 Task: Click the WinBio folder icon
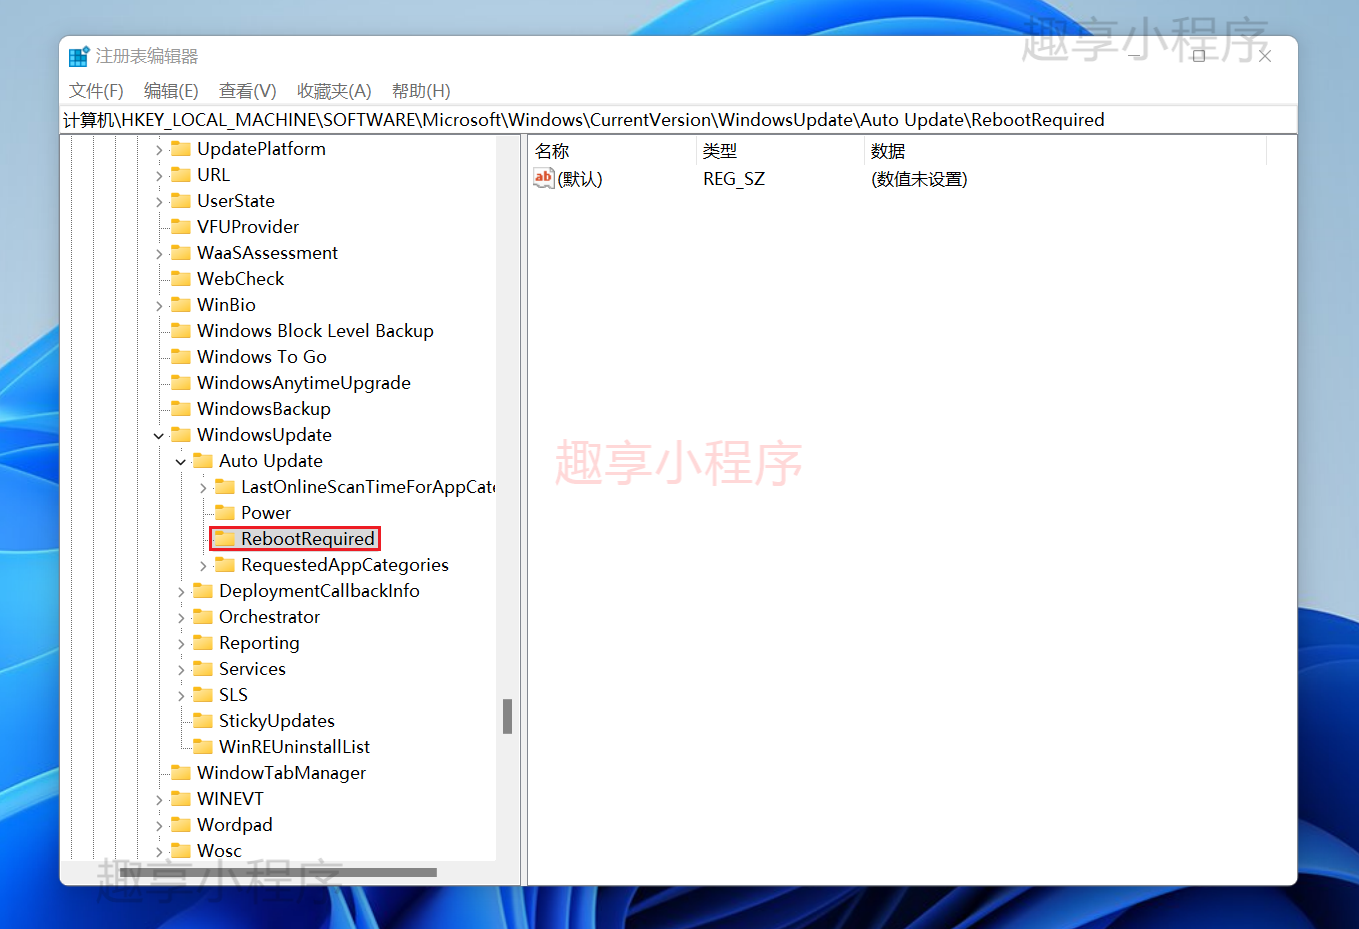point(181,304)
